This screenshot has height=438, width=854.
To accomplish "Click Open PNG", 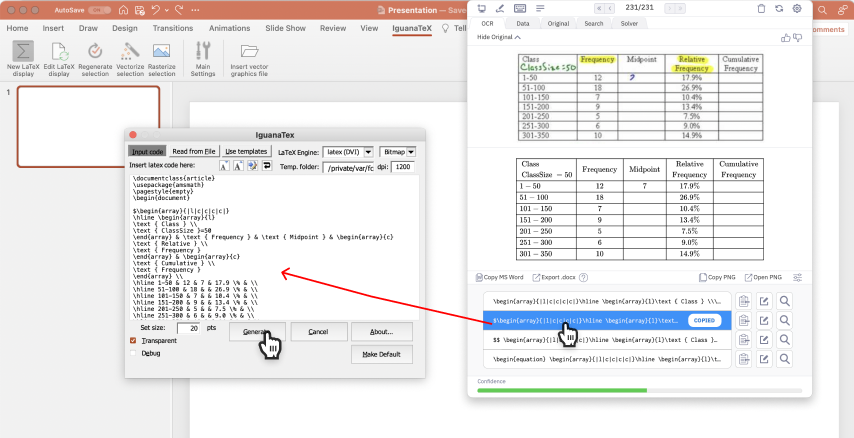I will click(764, 277).
